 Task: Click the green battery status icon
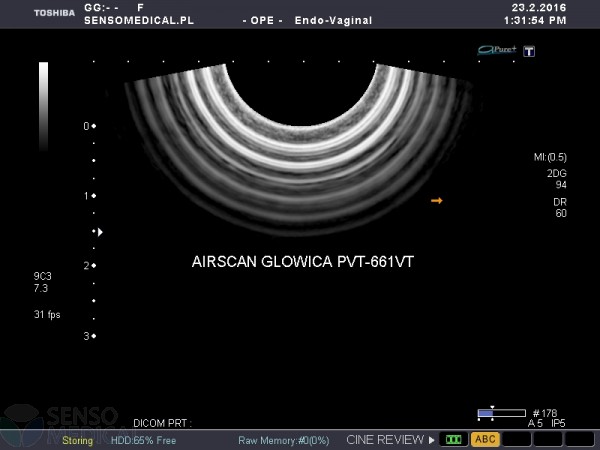455,439
